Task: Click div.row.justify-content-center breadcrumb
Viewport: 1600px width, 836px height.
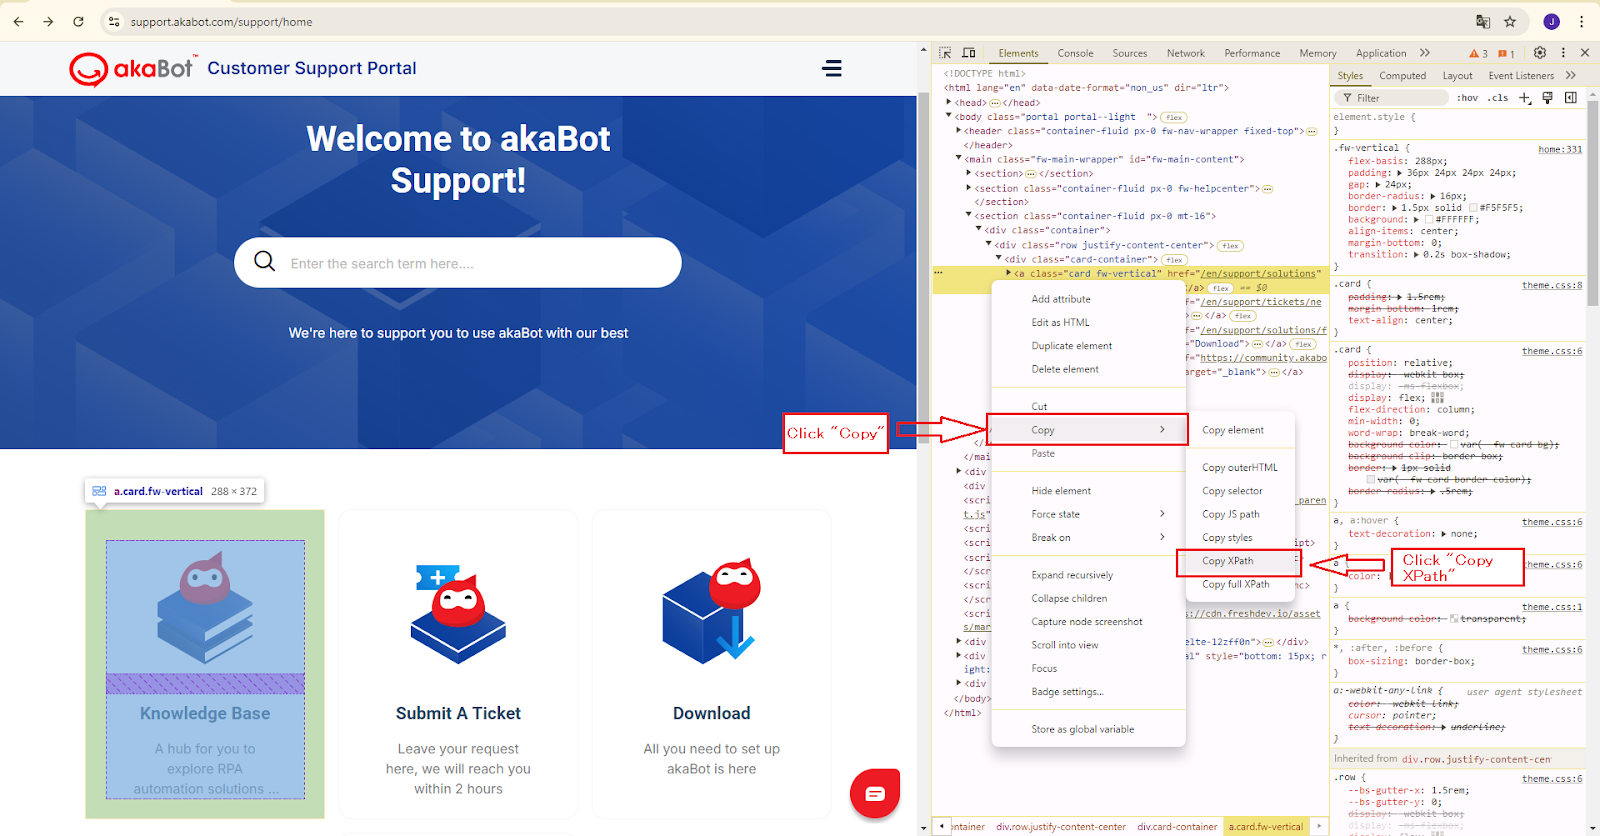Action: coord(1061,827)
